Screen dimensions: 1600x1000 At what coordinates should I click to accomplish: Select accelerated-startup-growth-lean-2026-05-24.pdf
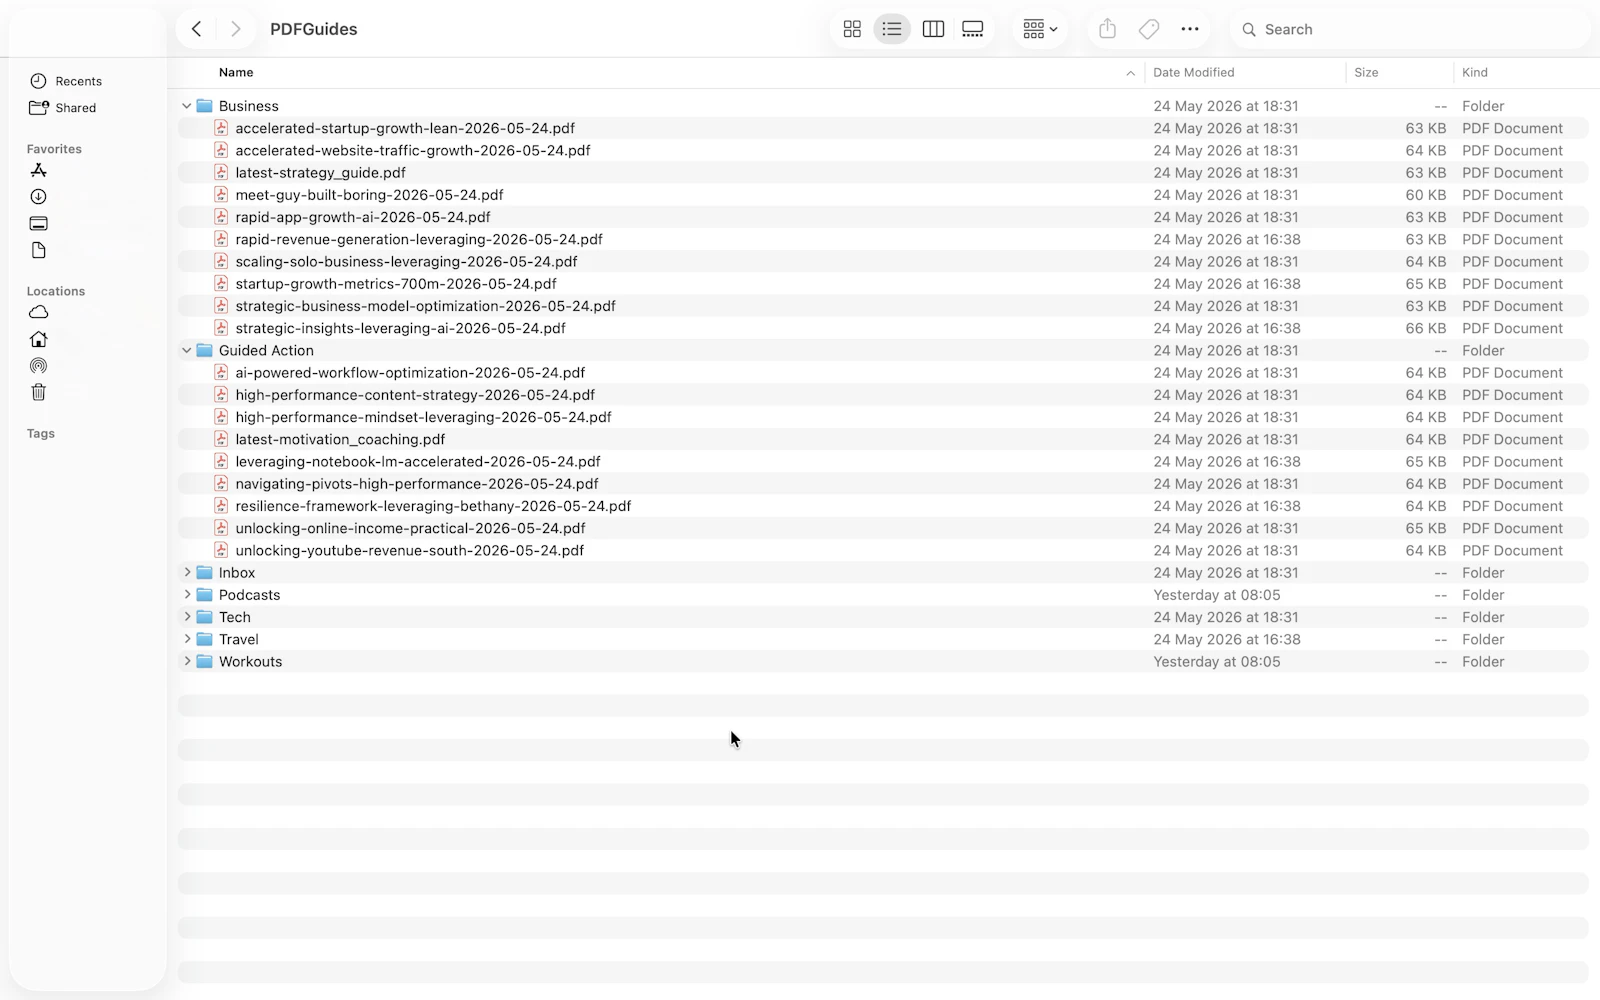(405, 128)
